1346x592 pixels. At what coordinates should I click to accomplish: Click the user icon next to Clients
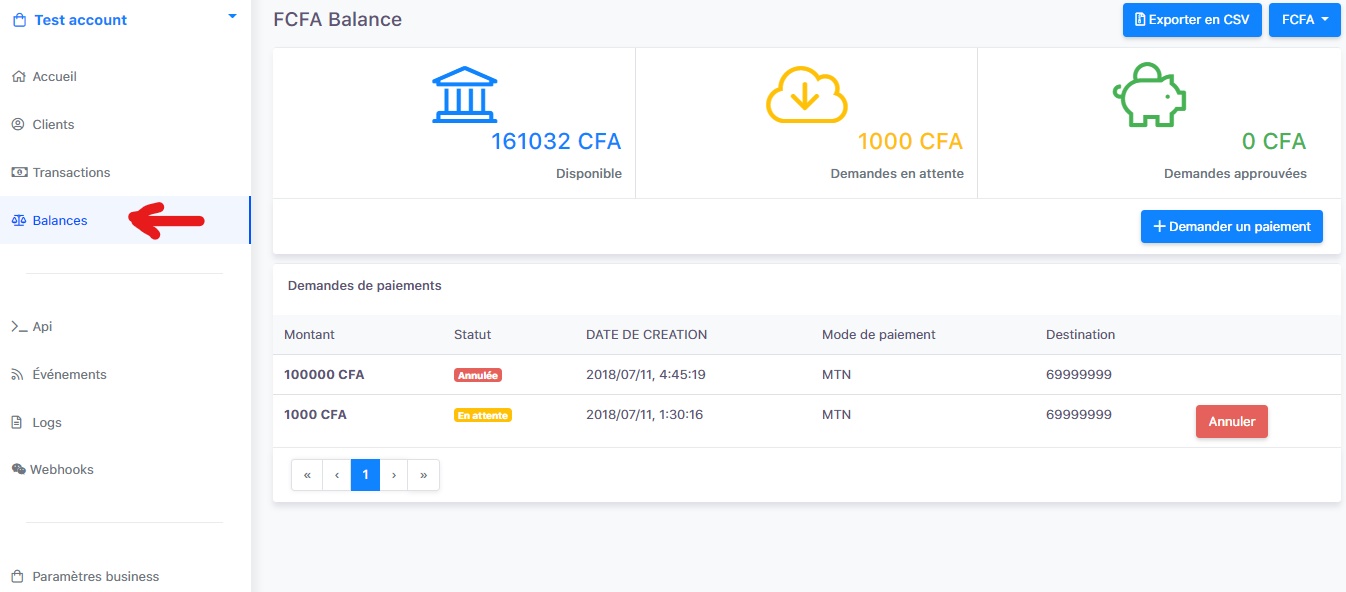tap(18, 125)
